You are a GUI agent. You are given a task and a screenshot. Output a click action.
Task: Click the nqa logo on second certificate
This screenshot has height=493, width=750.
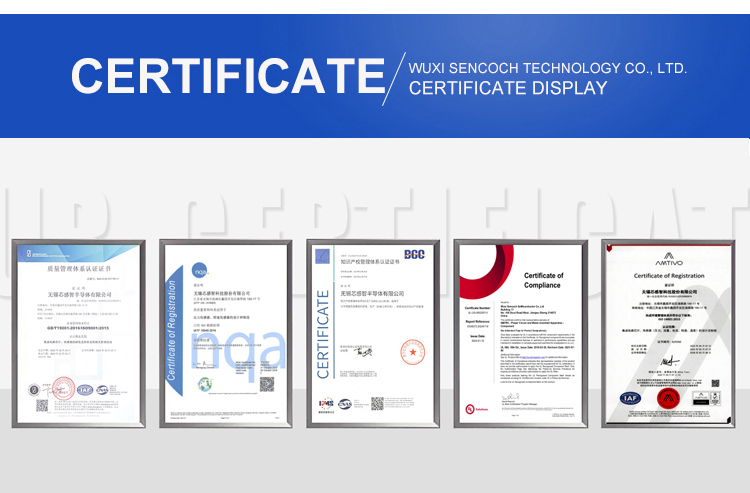(200, 270)
